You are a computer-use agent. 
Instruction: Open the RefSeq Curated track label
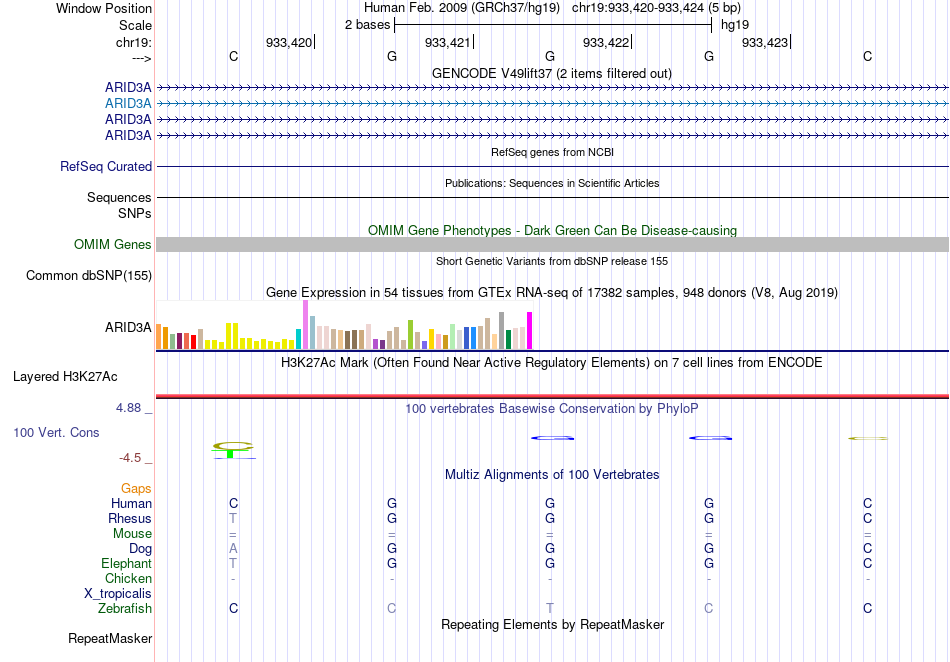click(x=106, y=167)
